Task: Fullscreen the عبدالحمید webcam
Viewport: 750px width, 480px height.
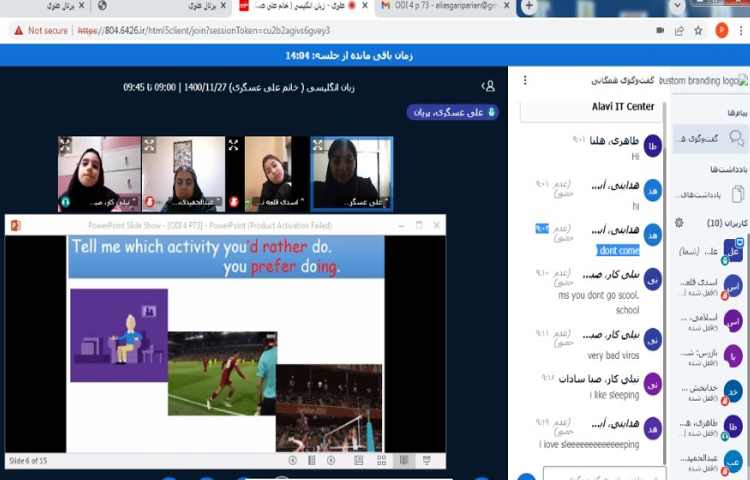Action: (x=150, y=145)
